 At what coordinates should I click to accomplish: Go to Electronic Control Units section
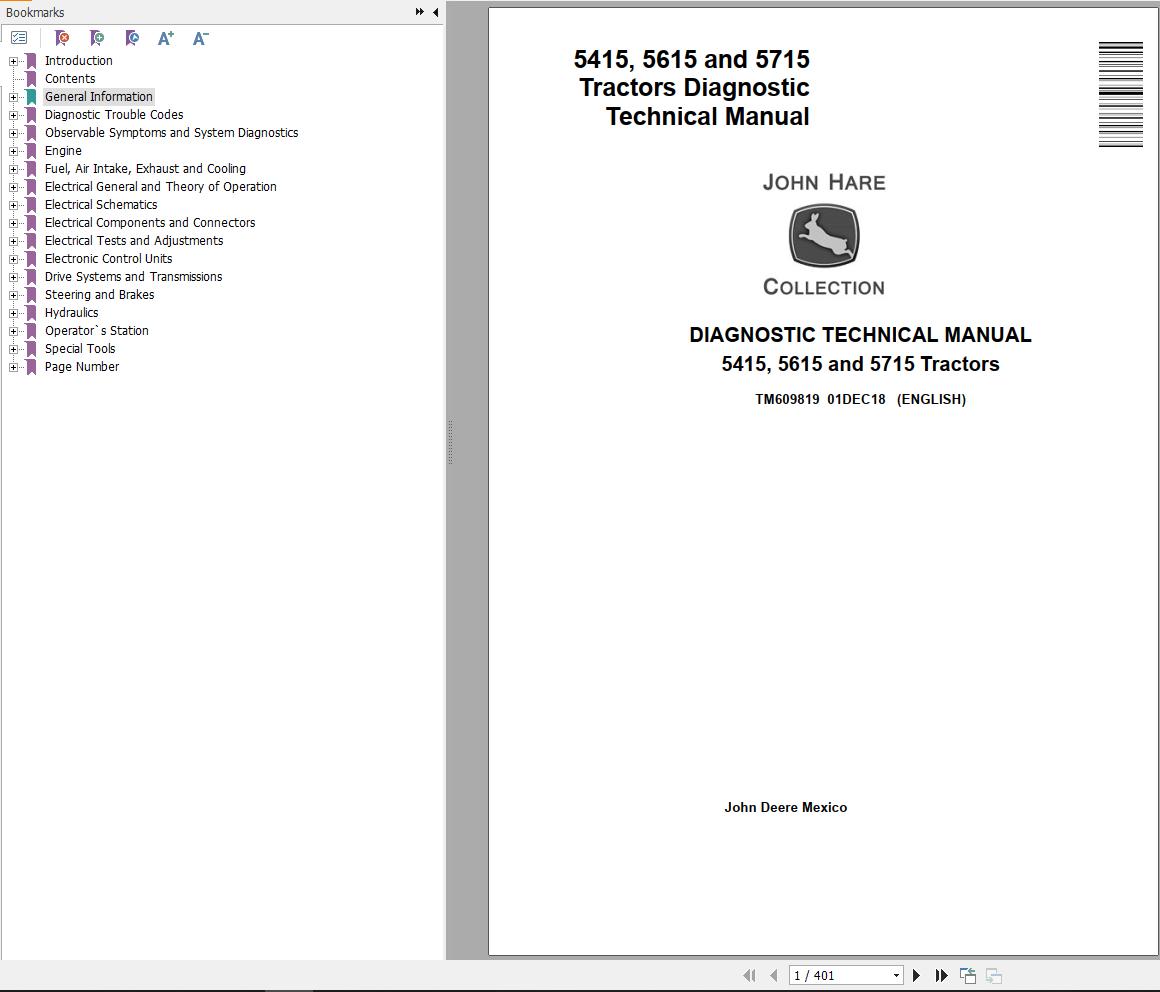pos(108,259)
